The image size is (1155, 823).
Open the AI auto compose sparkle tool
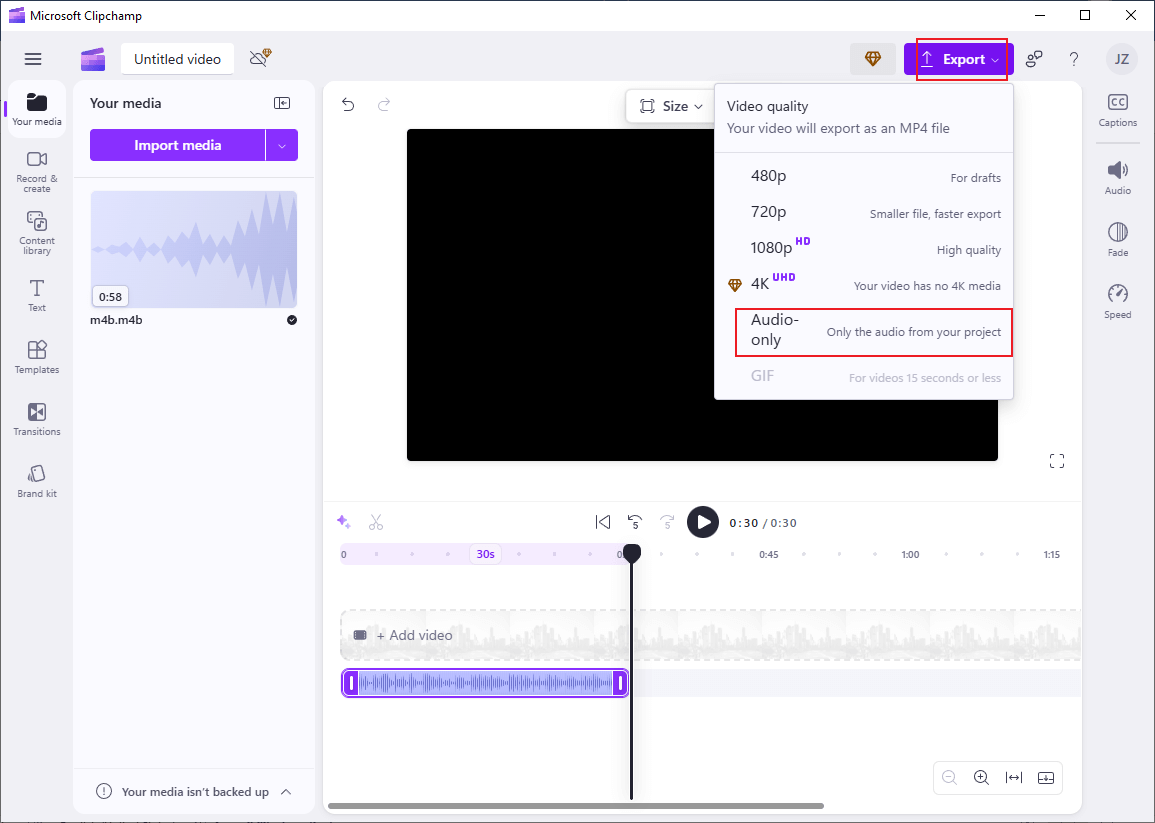coord(343,522)
